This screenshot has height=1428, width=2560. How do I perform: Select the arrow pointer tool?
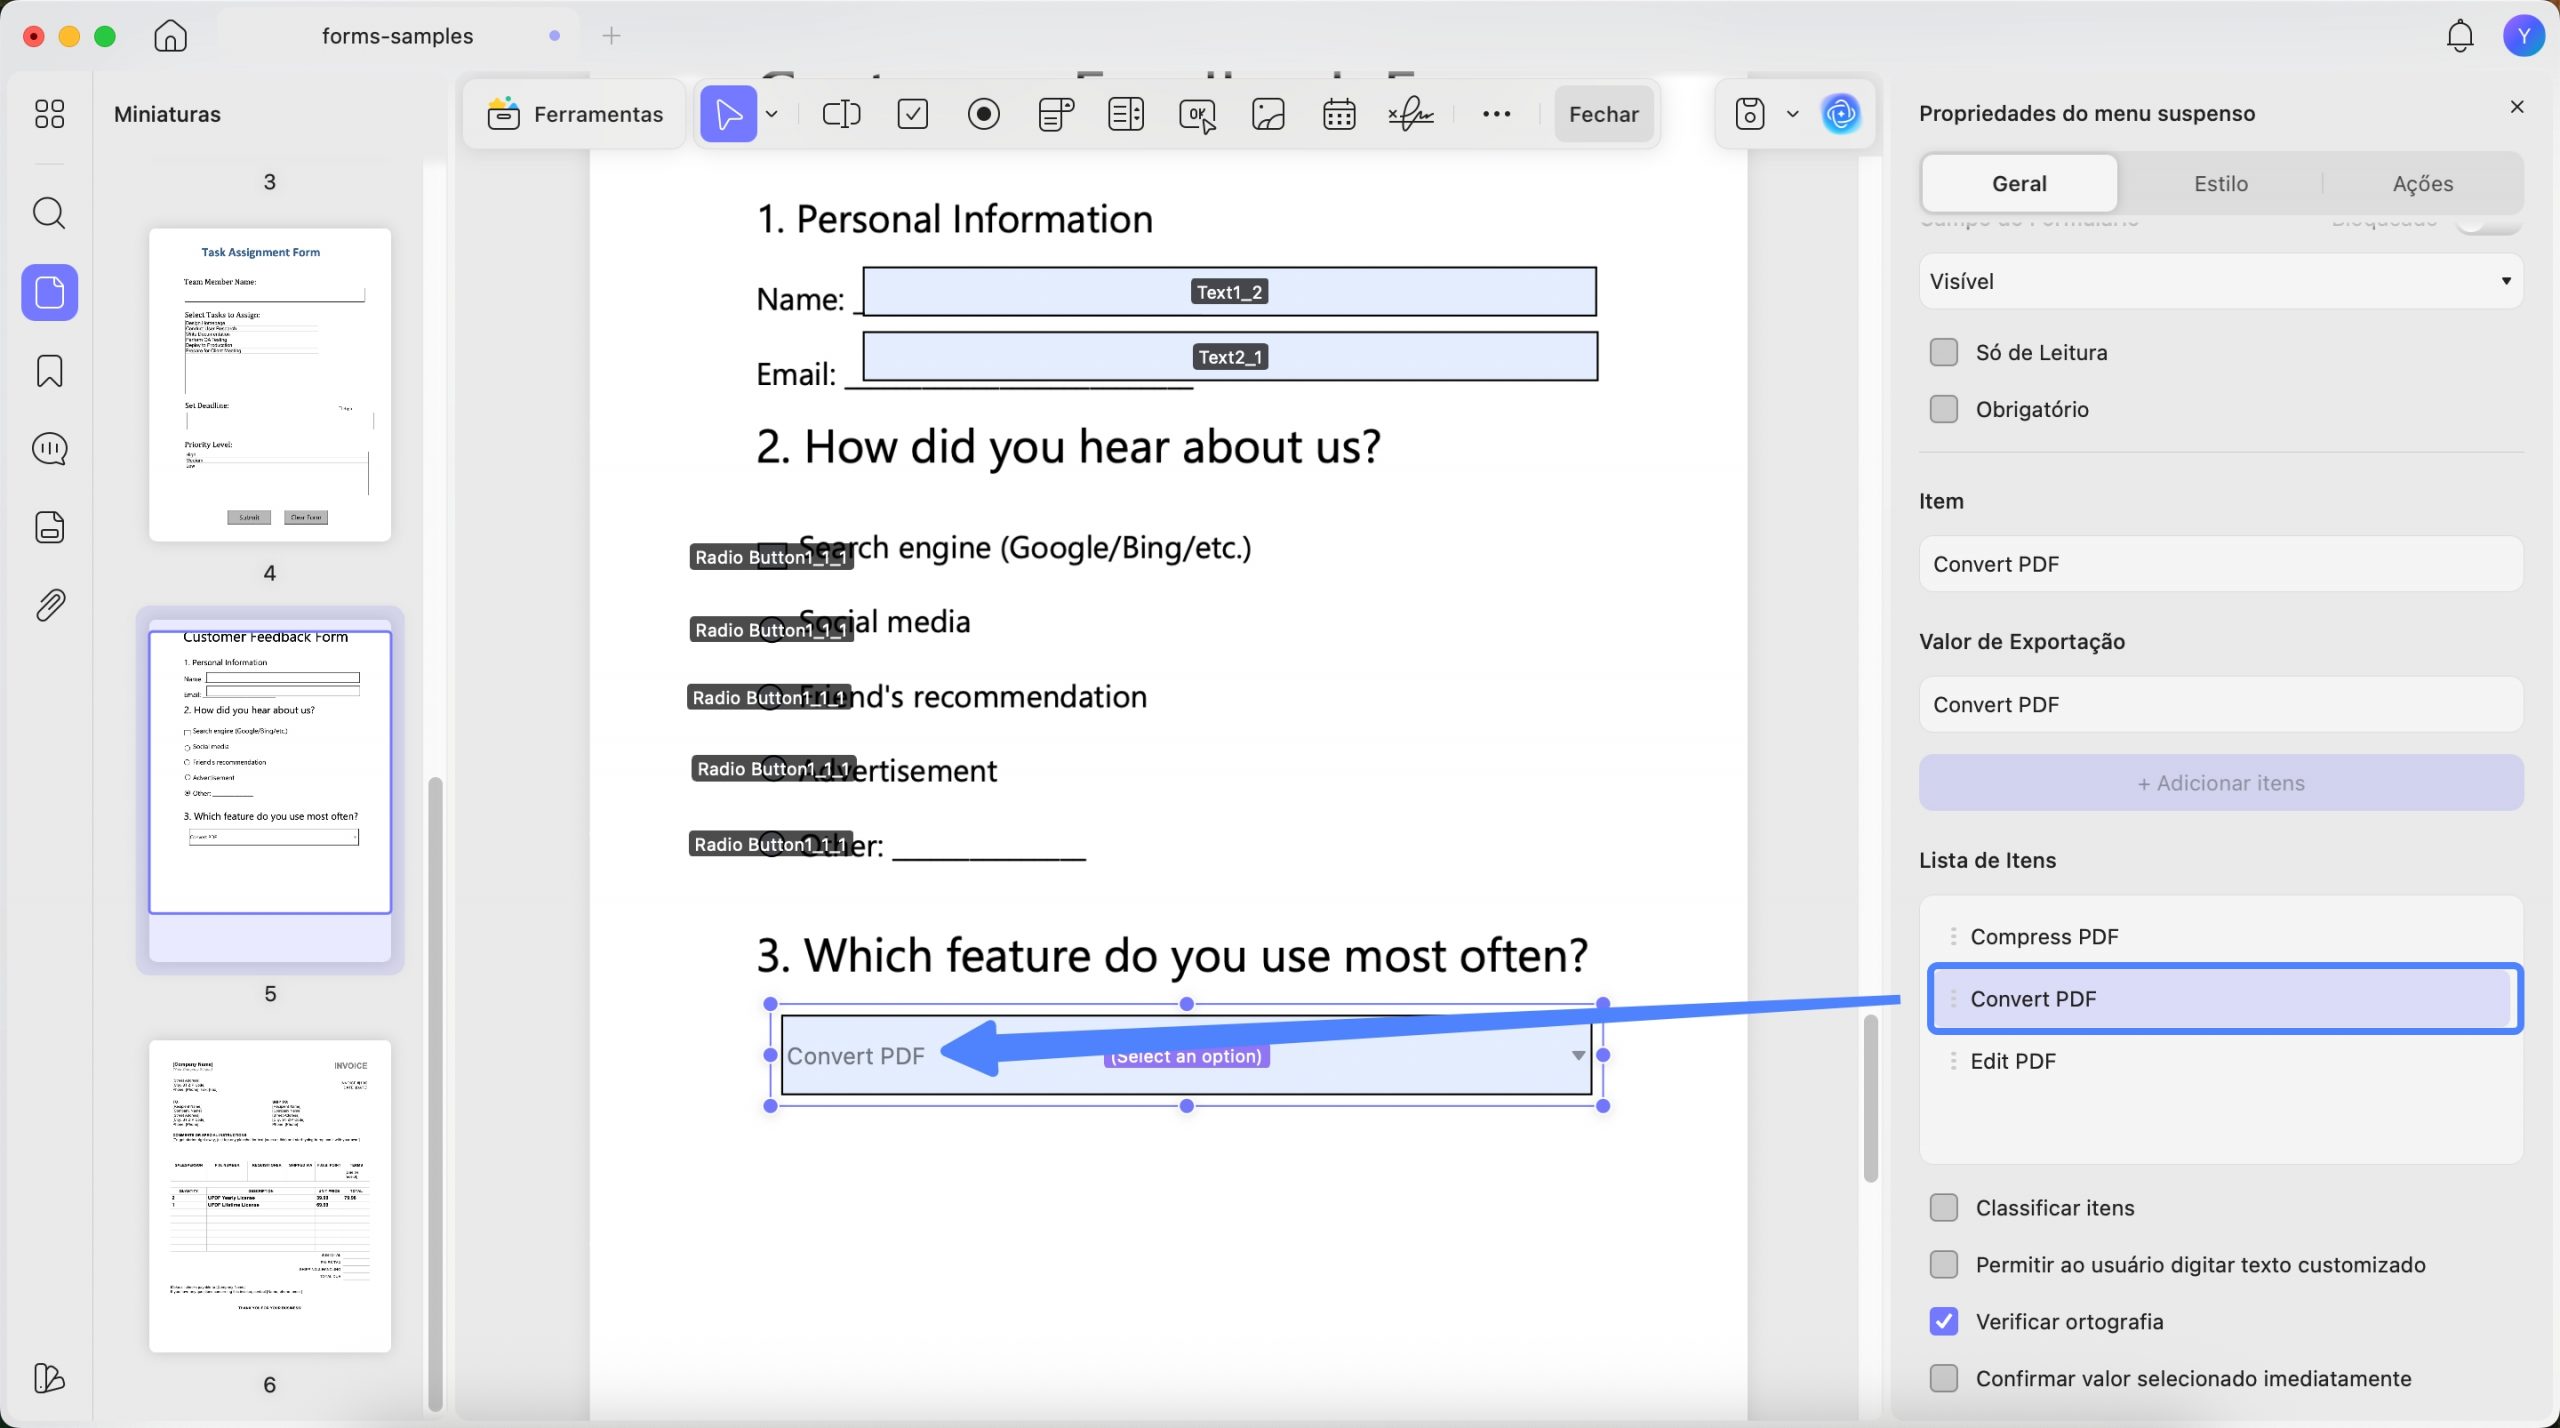coord(728,114)
